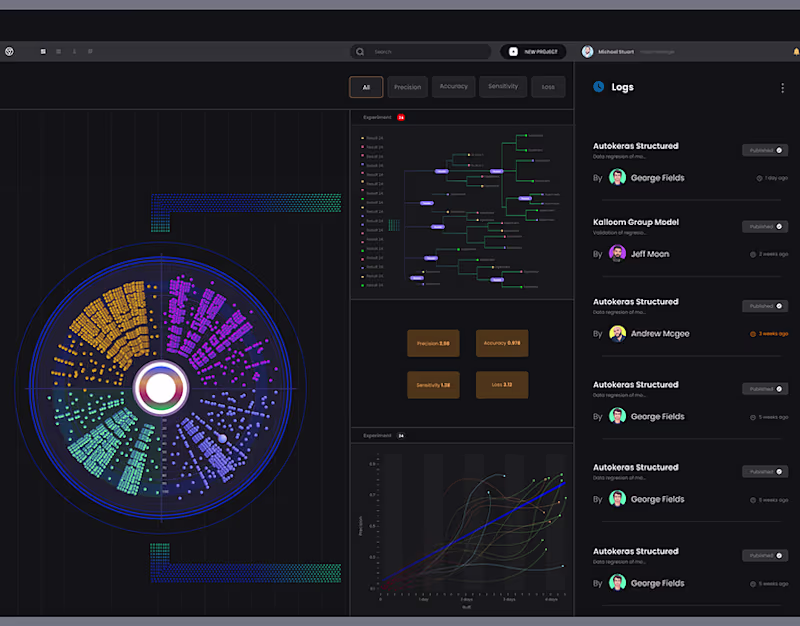Click the search magnifier icon
The image size is (800, 626).
pos(360,51)
